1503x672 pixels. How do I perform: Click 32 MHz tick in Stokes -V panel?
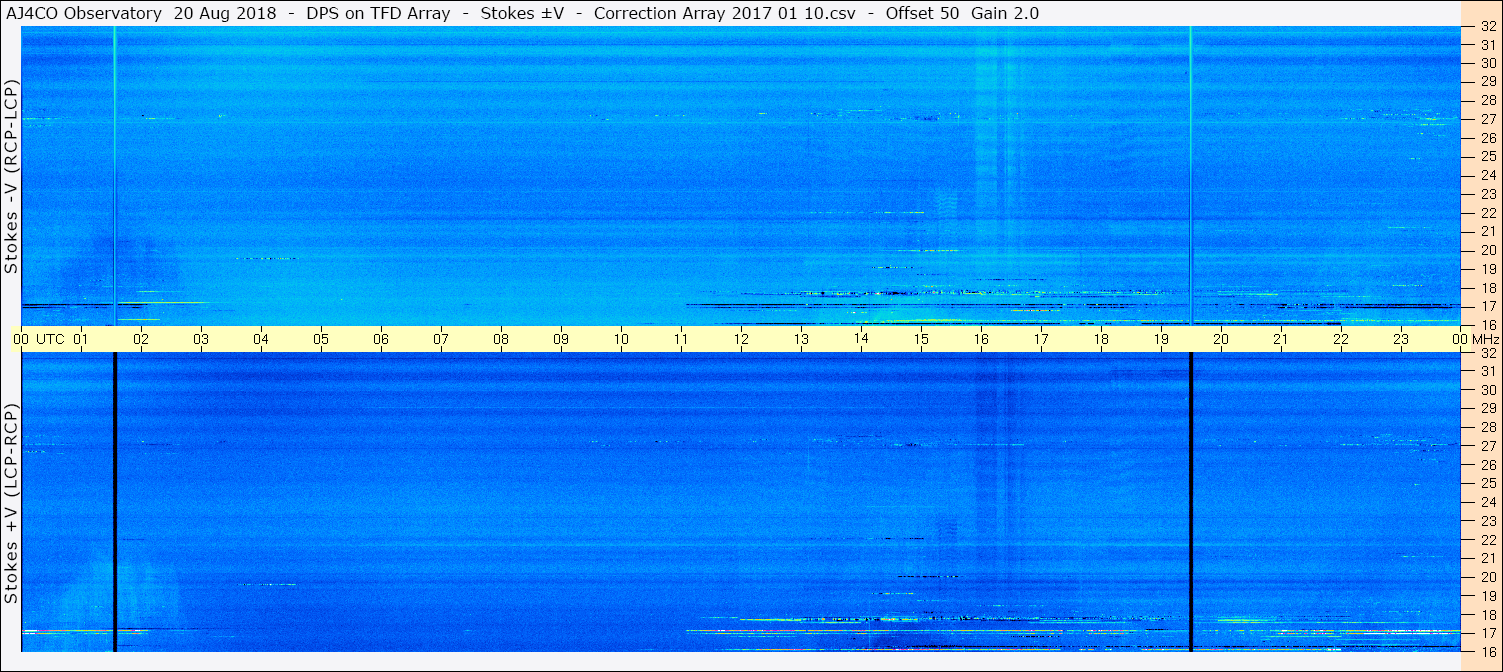[x=1488, y=27]
